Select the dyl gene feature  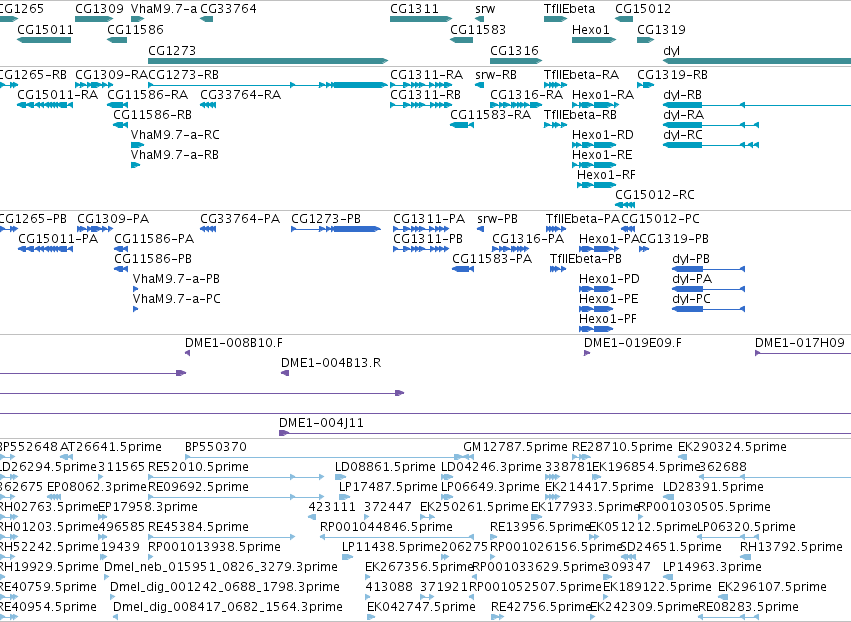pos(757,61)
